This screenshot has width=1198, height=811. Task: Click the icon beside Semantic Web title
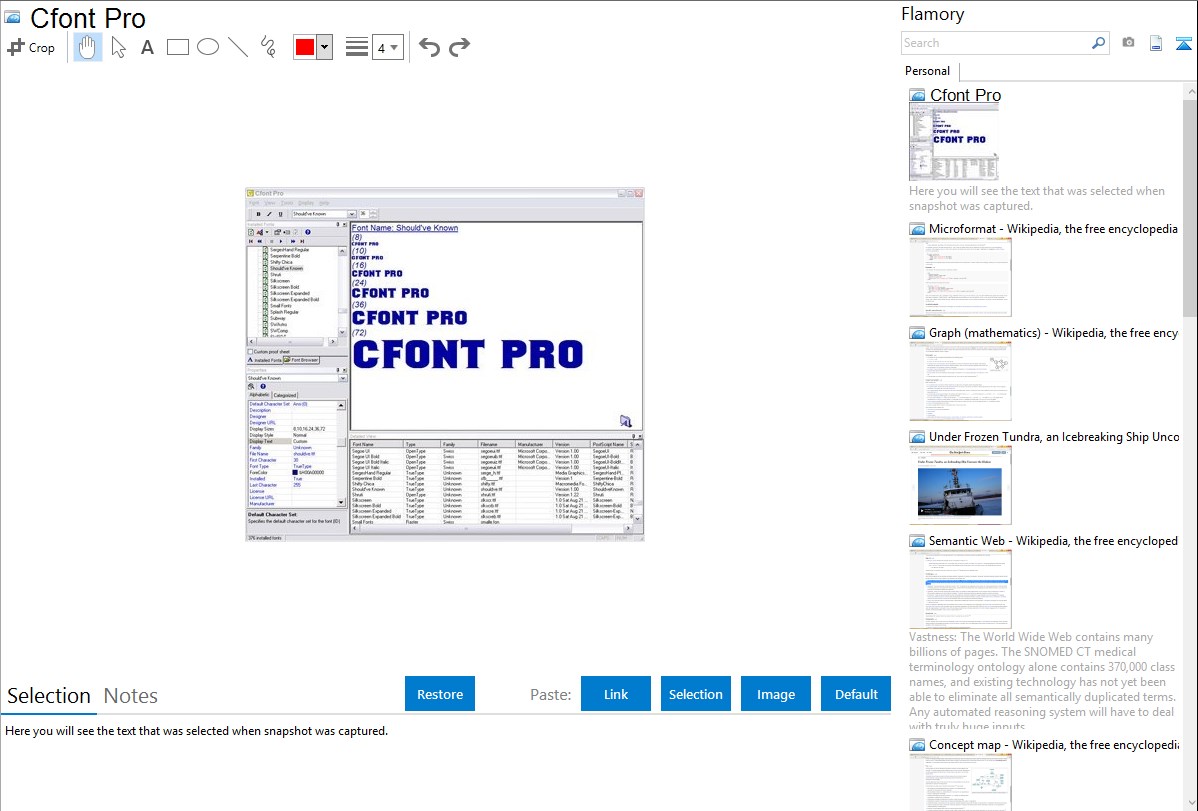point(917,540)
